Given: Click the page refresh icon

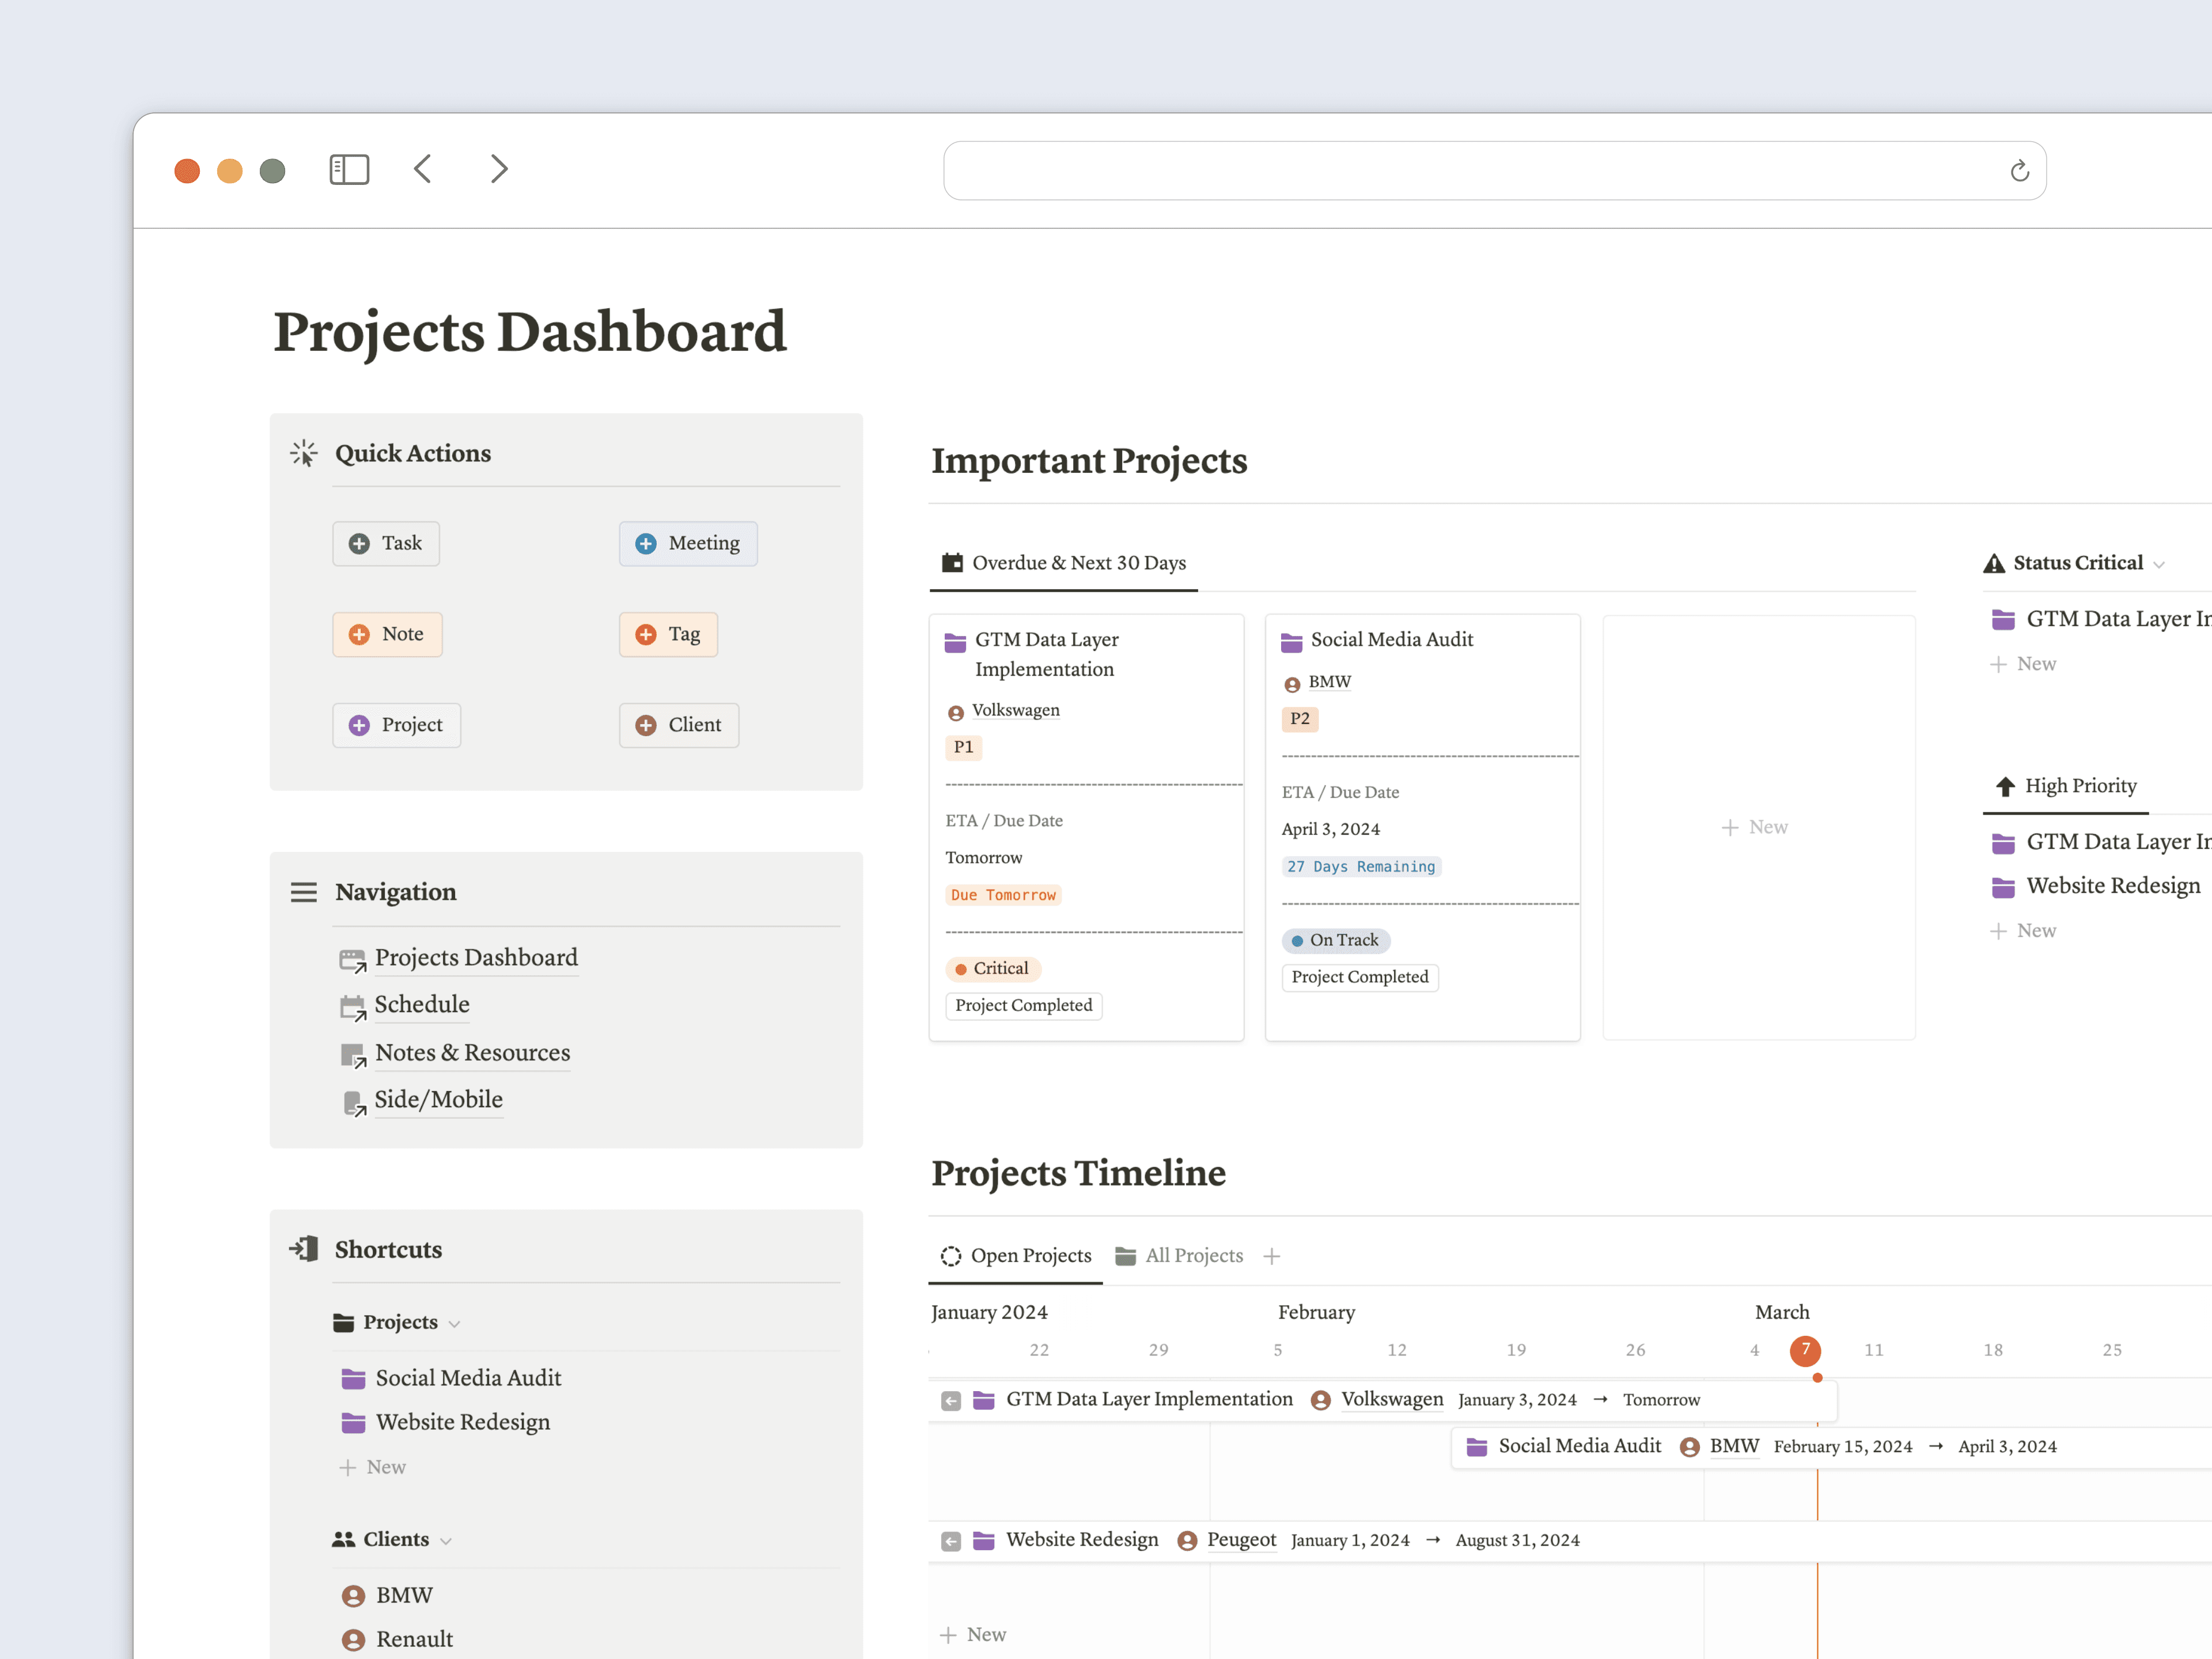Looking at the screenshot, I should pos(2019,171).
